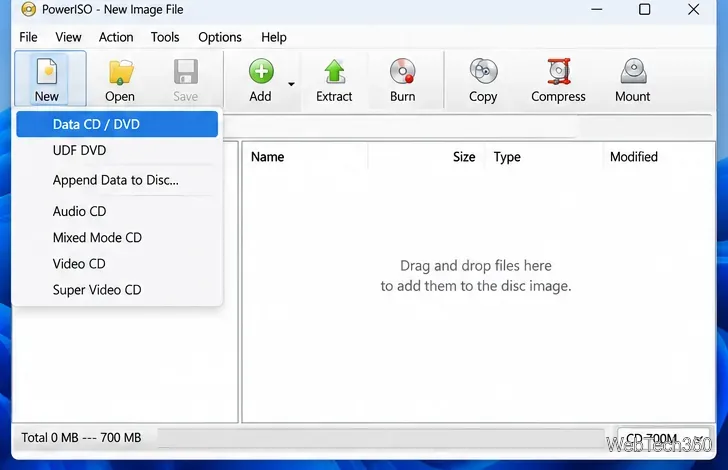Choose Mixed Mode CD entry
The image size is (728, 470).
[x=117, y=237]
